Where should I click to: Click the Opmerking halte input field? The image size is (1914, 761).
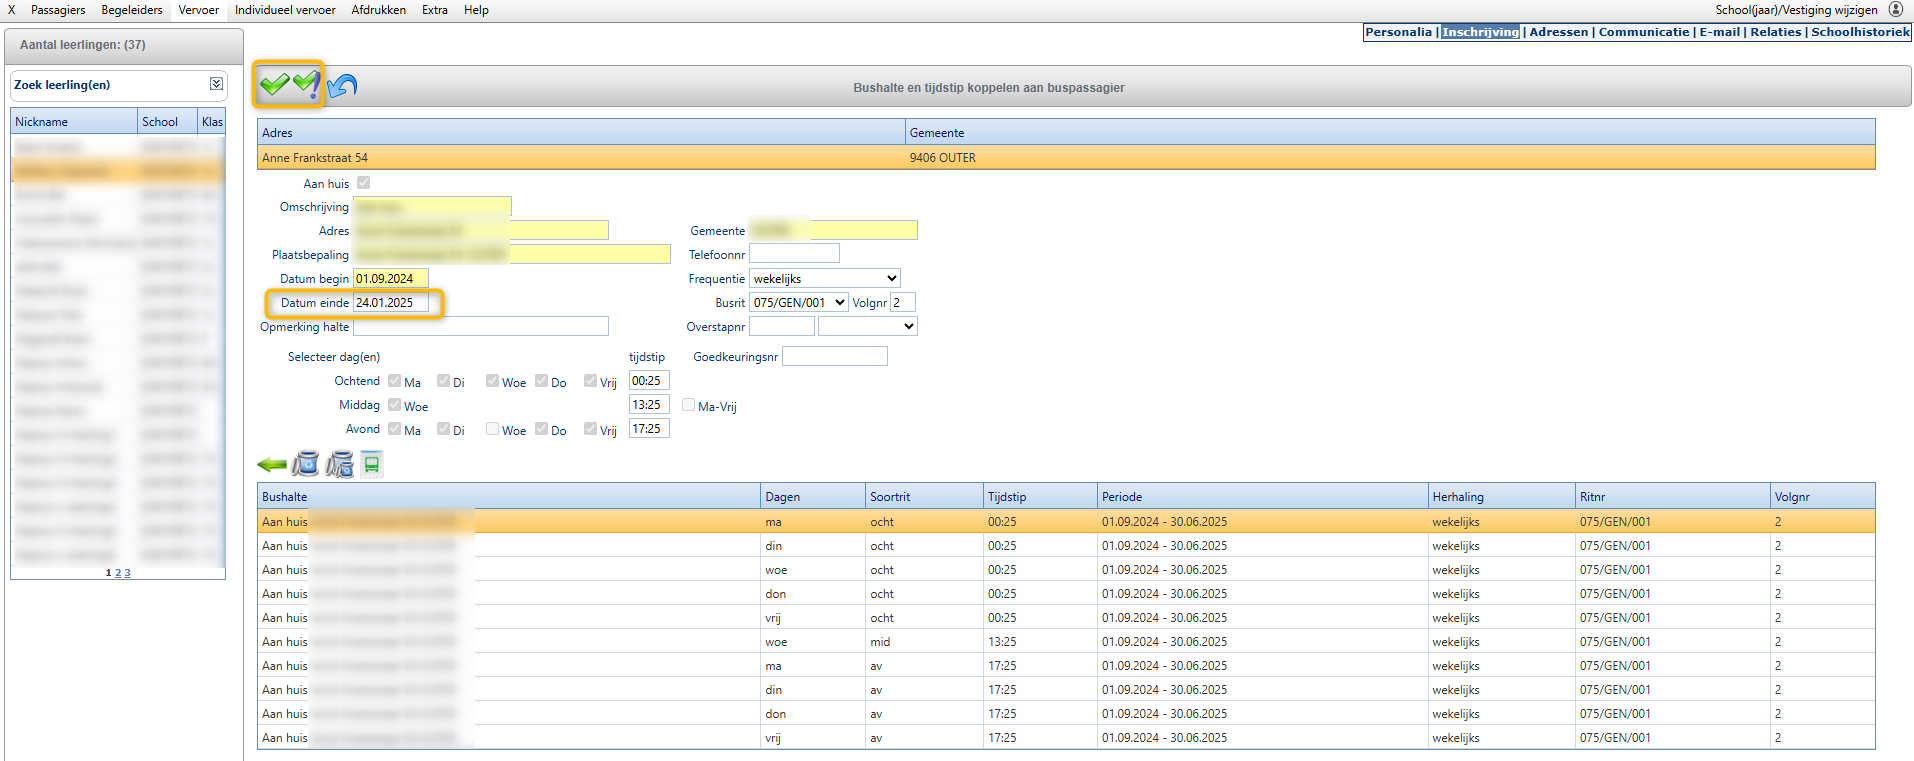481,326
